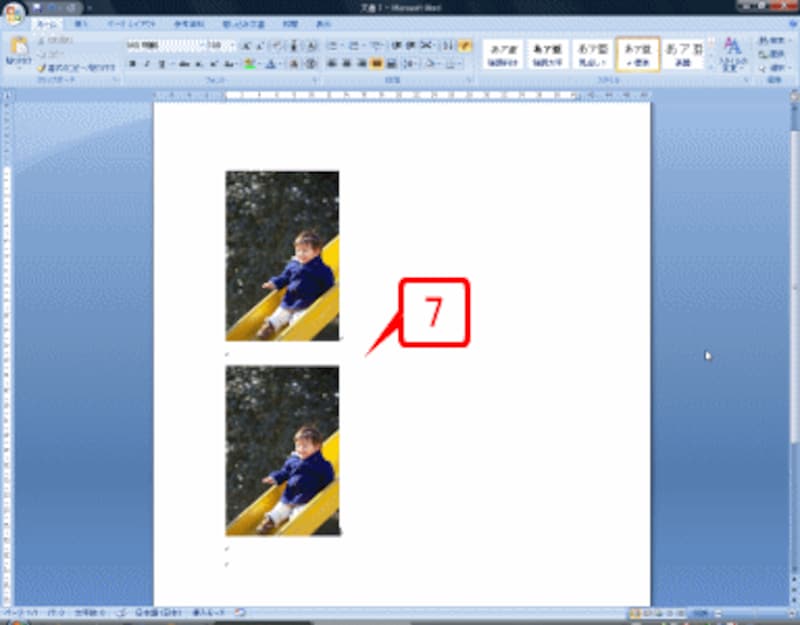Shrink the font size
The width and height of the screenshot is (800, 625).
click(260, 46)
